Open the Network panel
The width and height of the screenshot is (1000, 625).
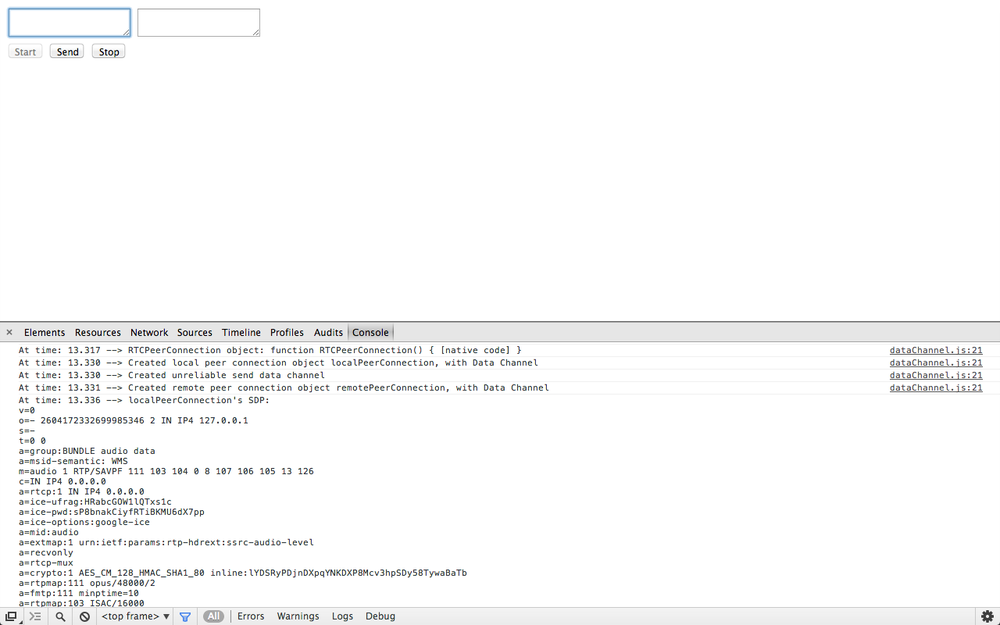pos(149,332)
